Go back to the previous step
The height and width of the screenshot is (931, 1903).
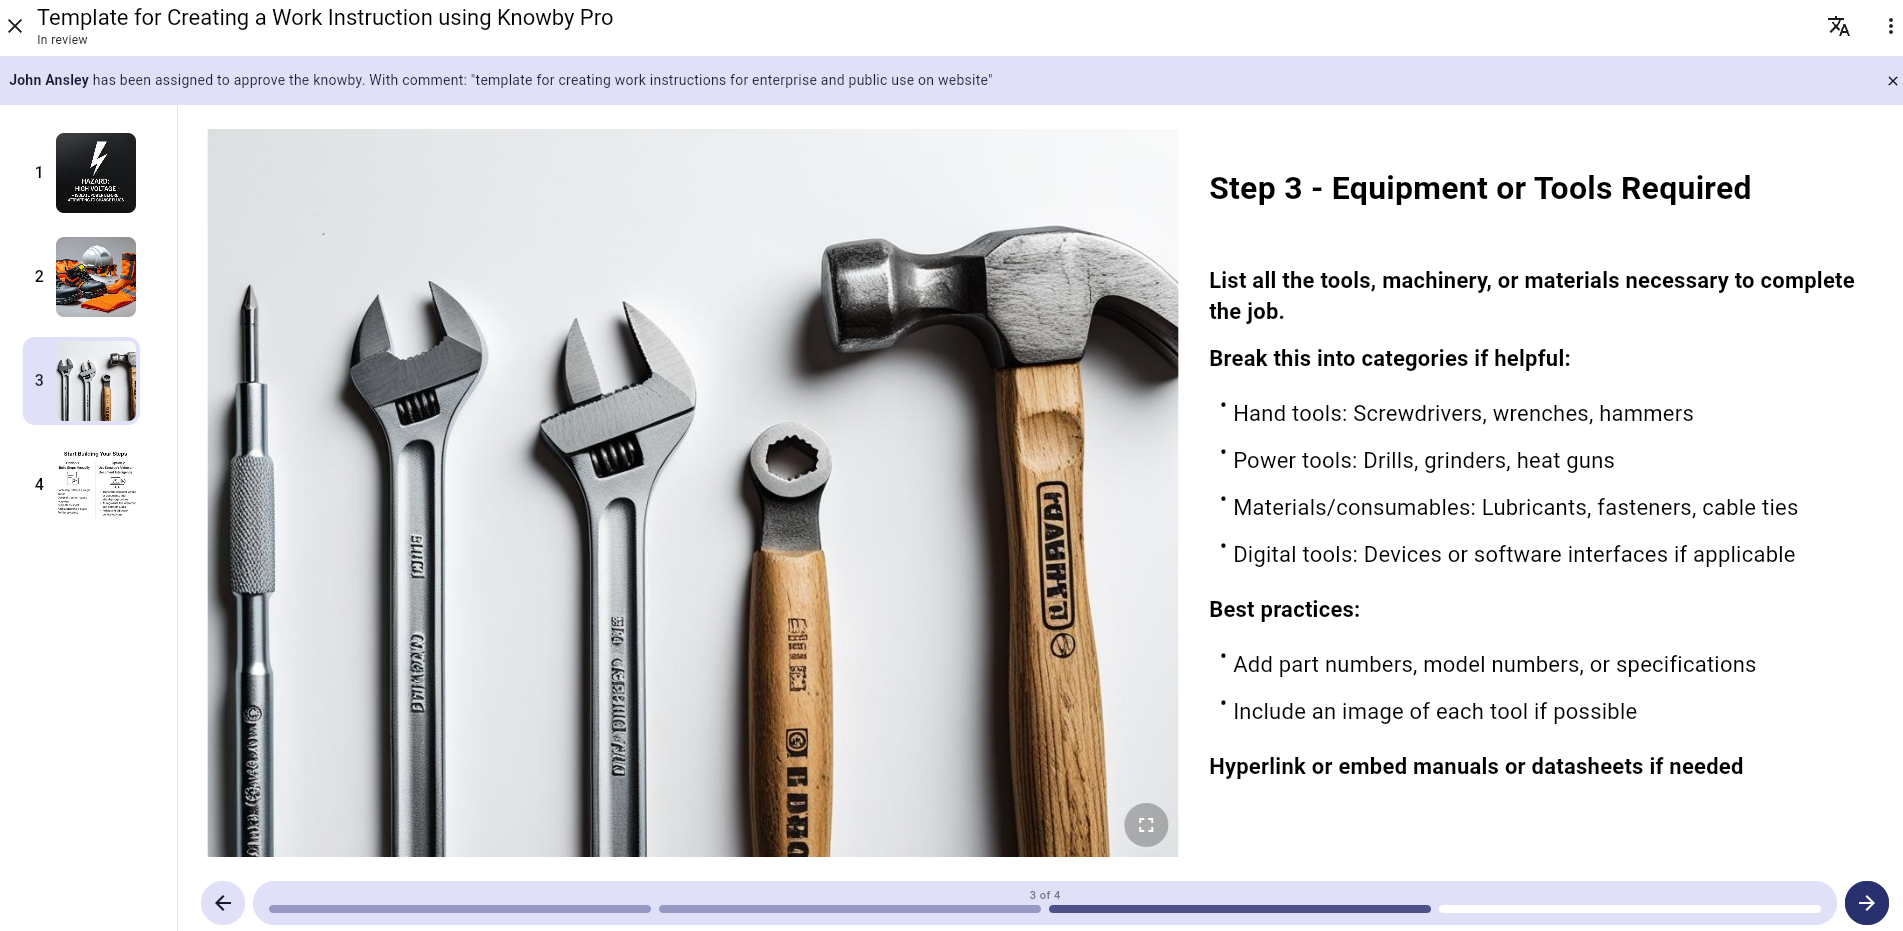pos(223,903)
